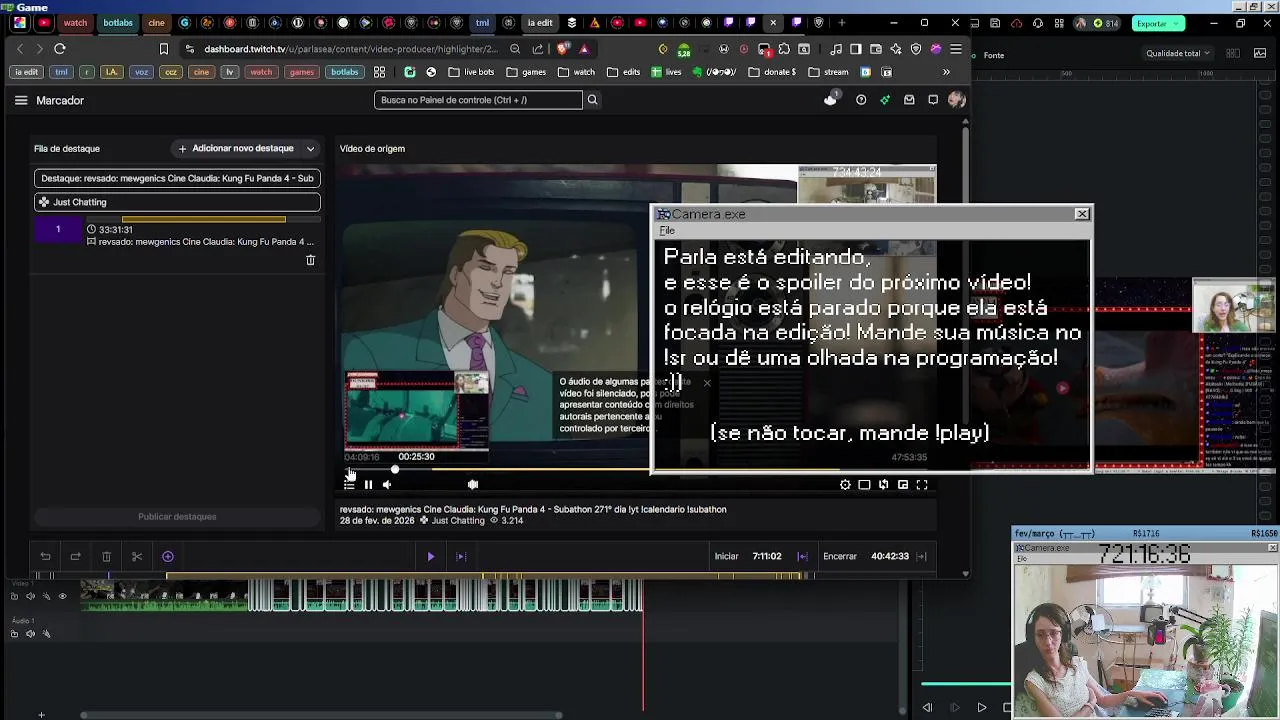Screen dimensions: 1280x720
Task: Open Brave Shields lion icon
Action: tap(563, 49)
